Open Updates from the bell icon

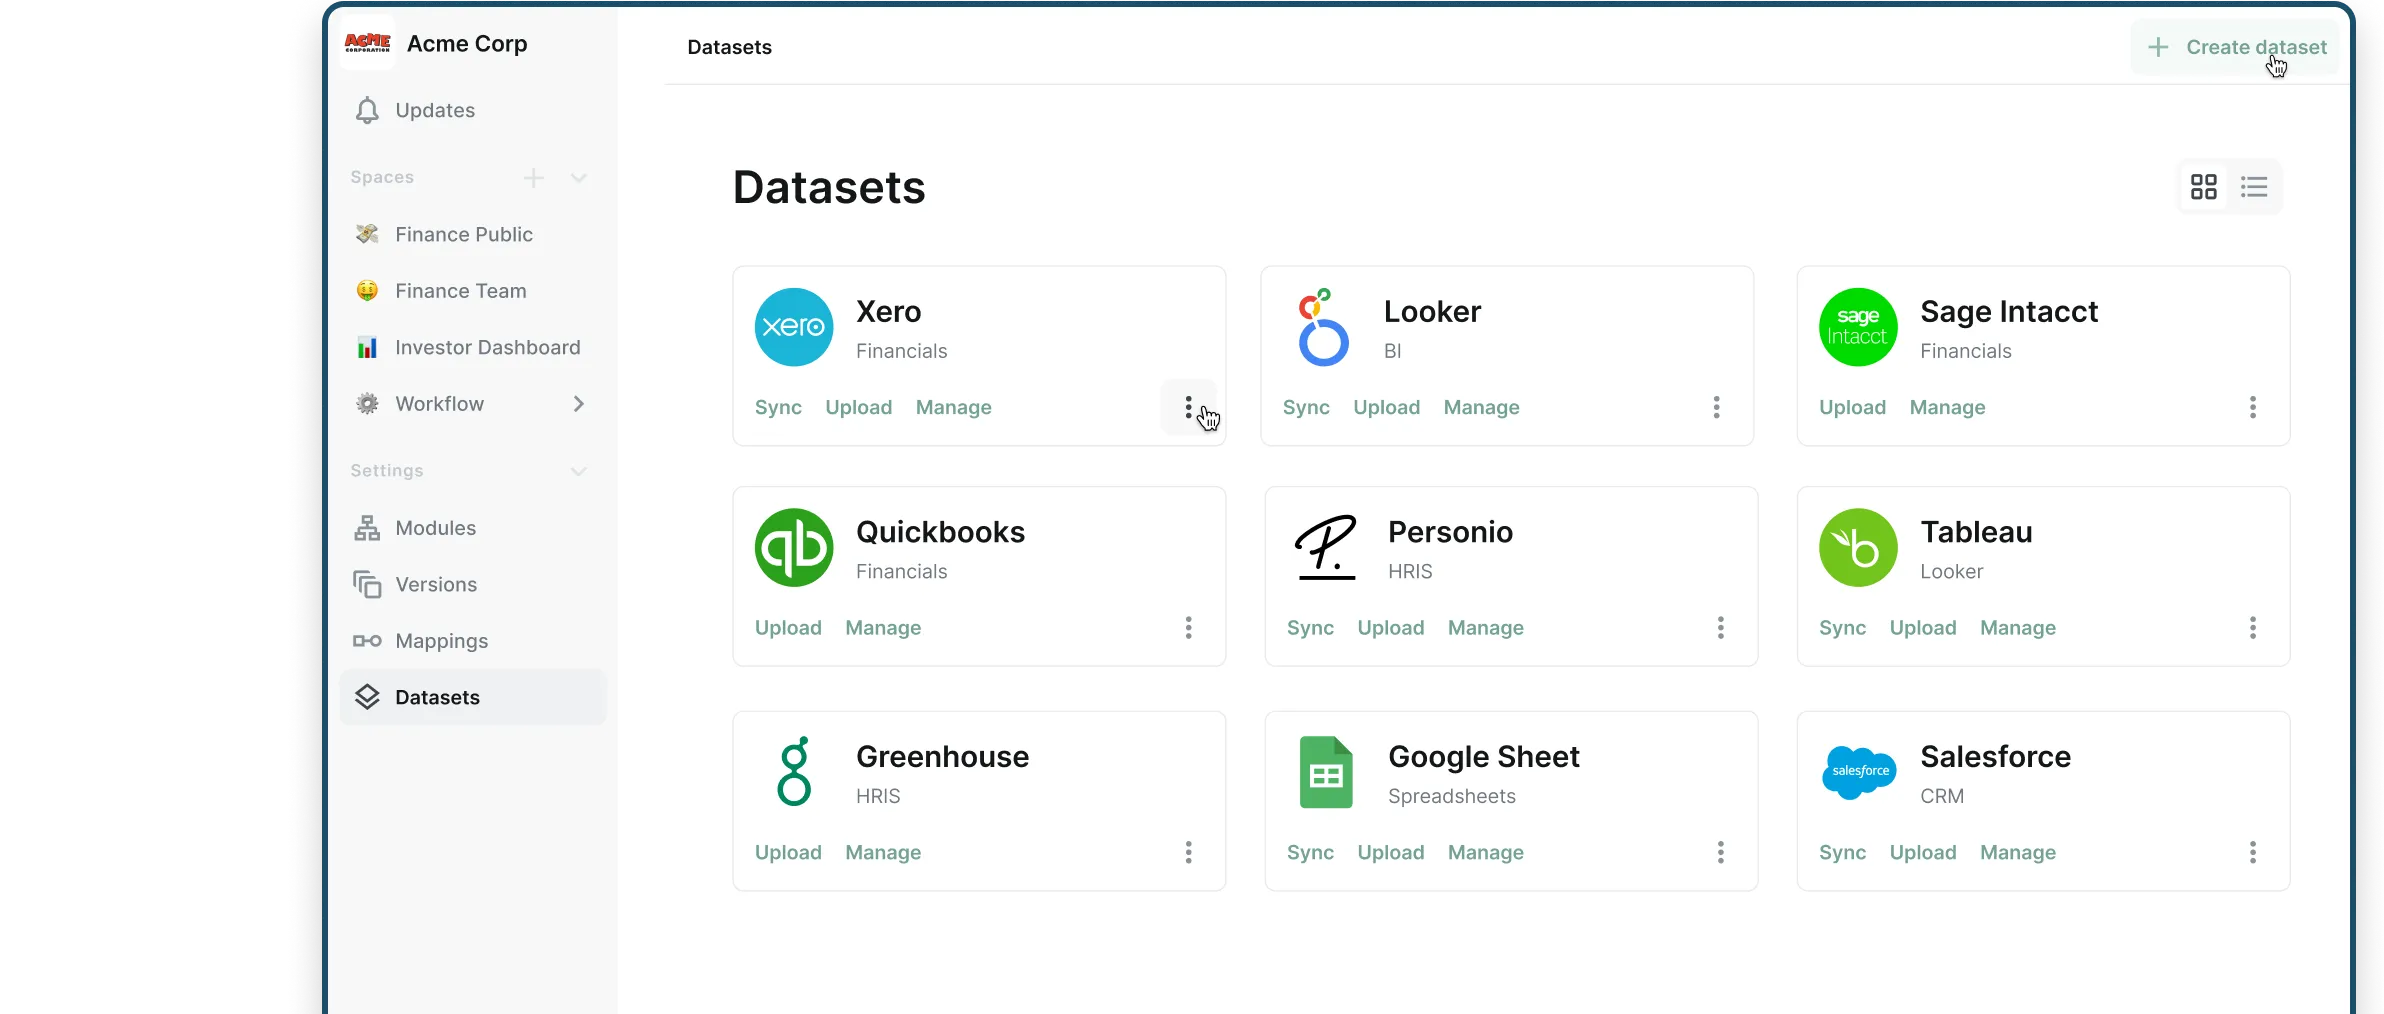click(367, 110)
